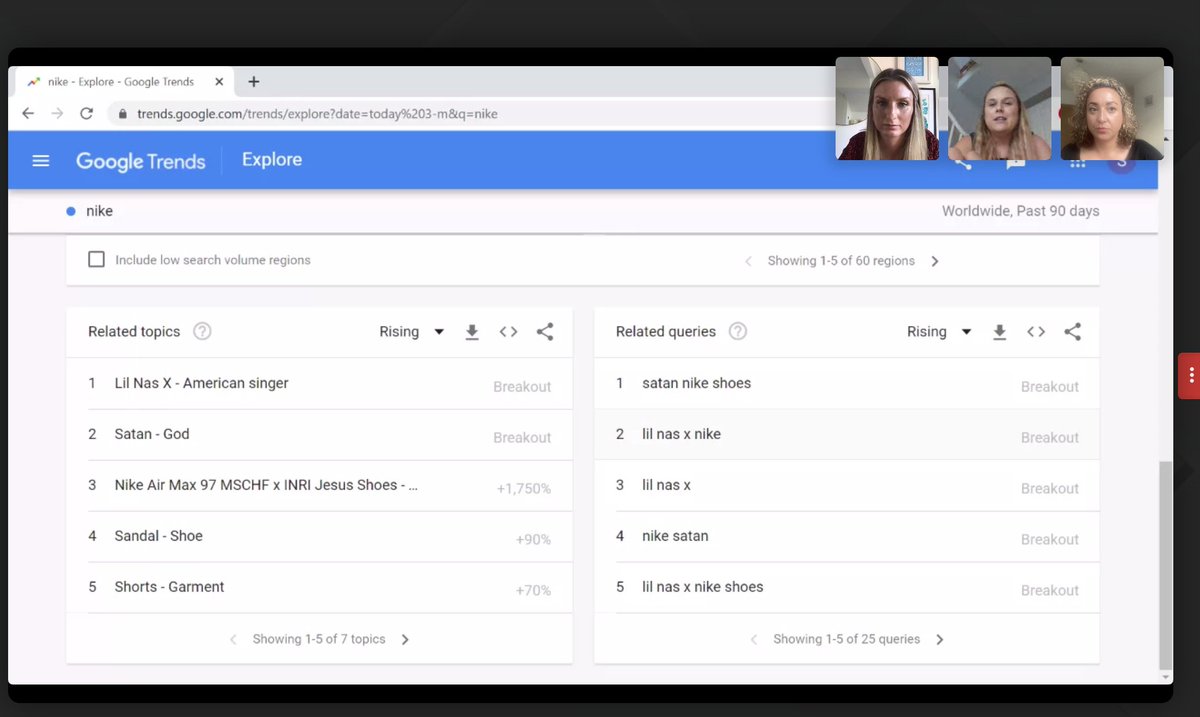Image resolution: width=1200 pixels, height=717 pixels.
Task: Click the browser forward arrow
Action: tap(56, 113)
